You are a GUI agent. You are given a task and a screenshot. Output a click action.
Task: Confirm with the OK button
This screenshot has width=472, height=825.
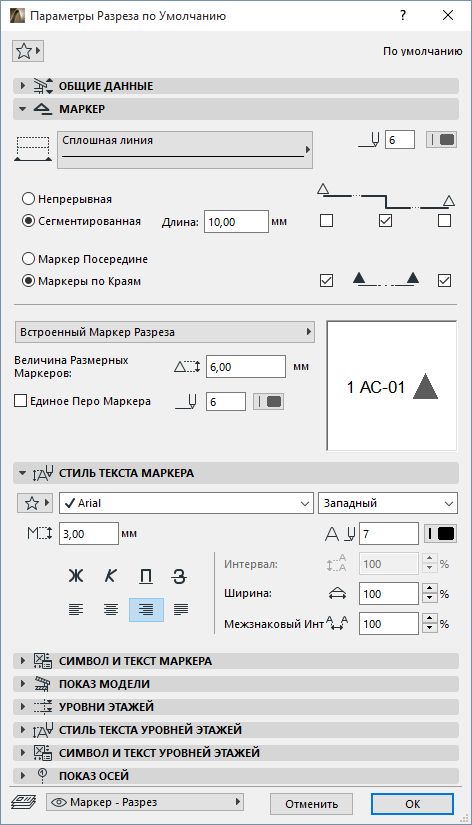413,804
